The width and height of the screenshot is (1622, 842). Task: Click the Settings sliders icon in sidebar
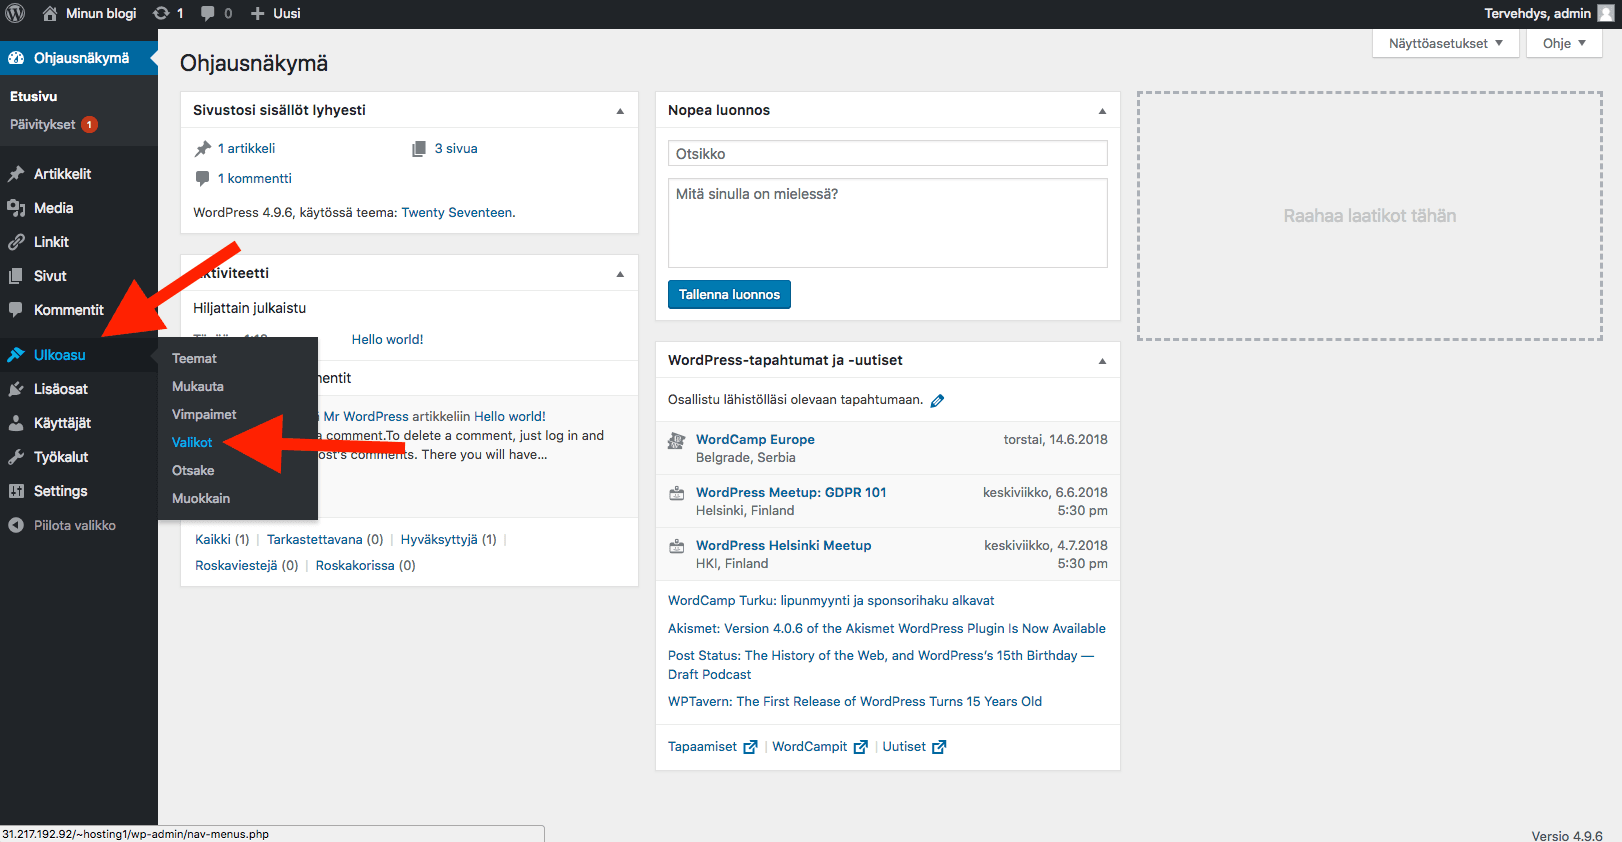(x=16, y=491)
